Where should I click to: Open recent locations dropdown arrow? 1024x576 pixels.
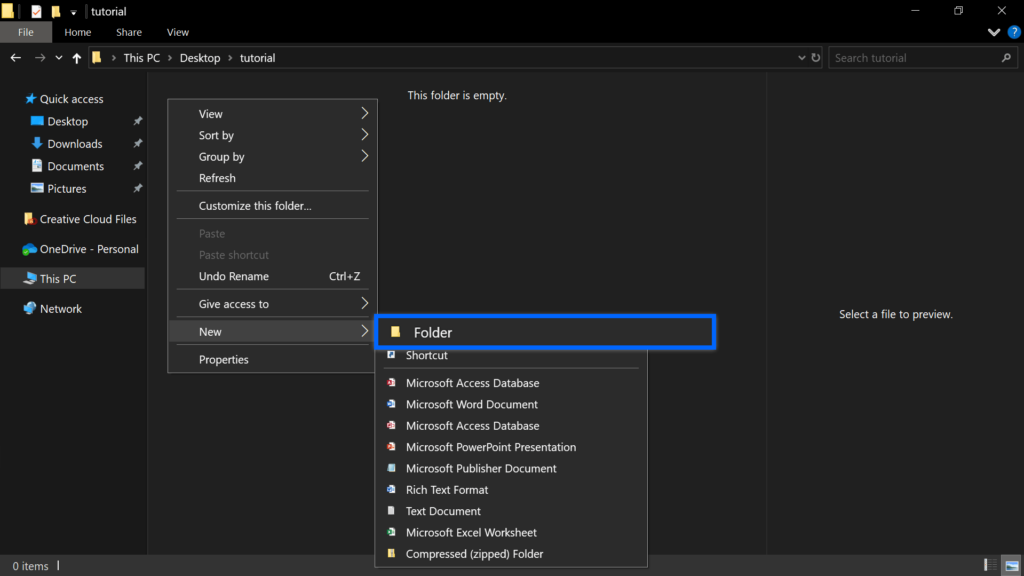(x=59, y=58)
